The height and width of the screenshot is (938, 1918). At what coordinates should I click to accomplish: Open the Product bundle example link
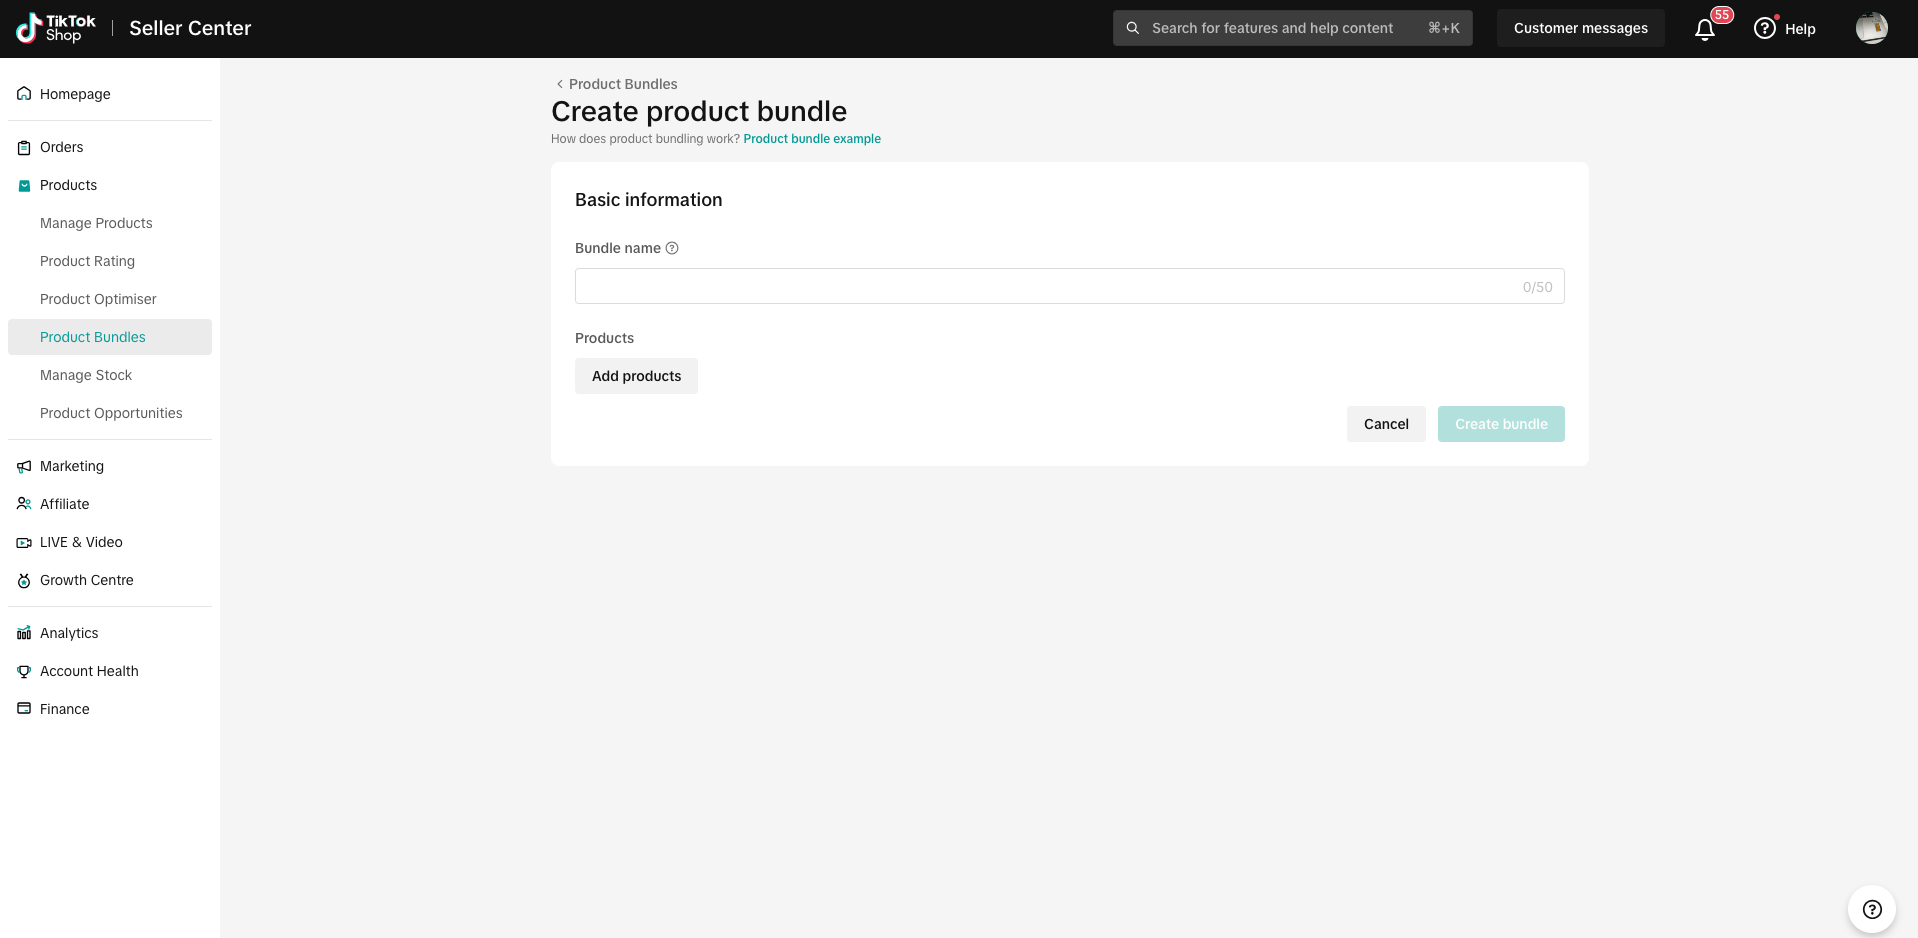click(812, 139)
